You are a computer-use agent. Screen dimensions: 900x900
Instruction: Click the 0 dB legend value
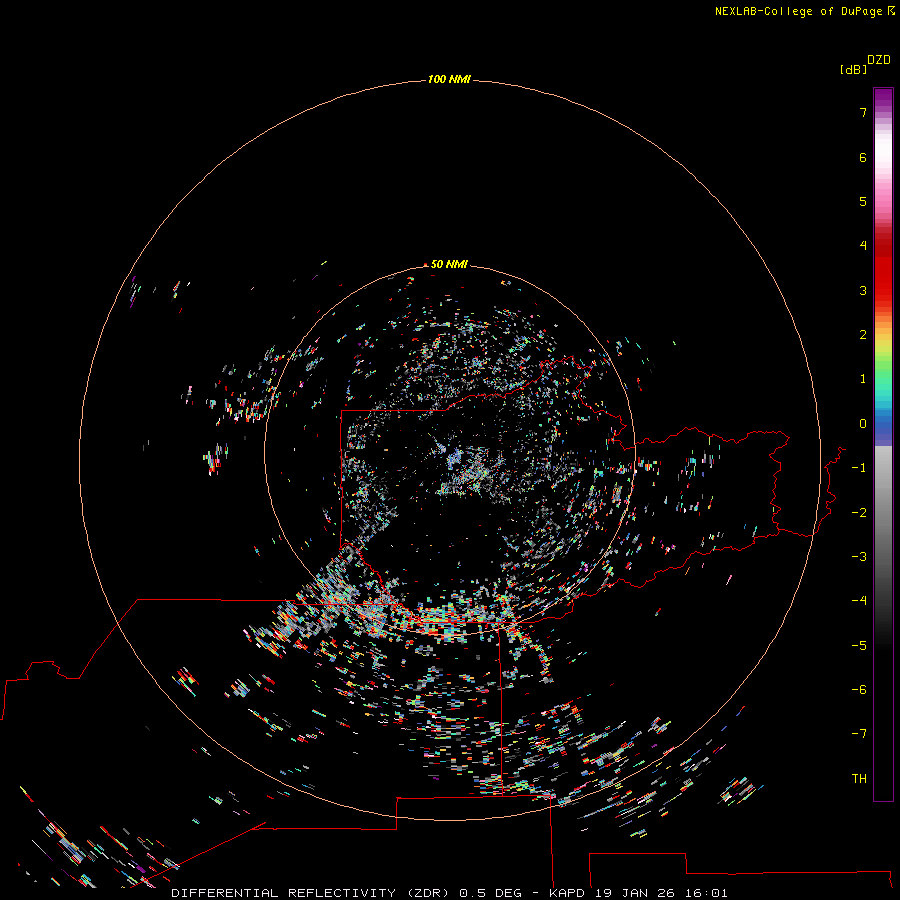pyautogui.click(x=863, y=424)
